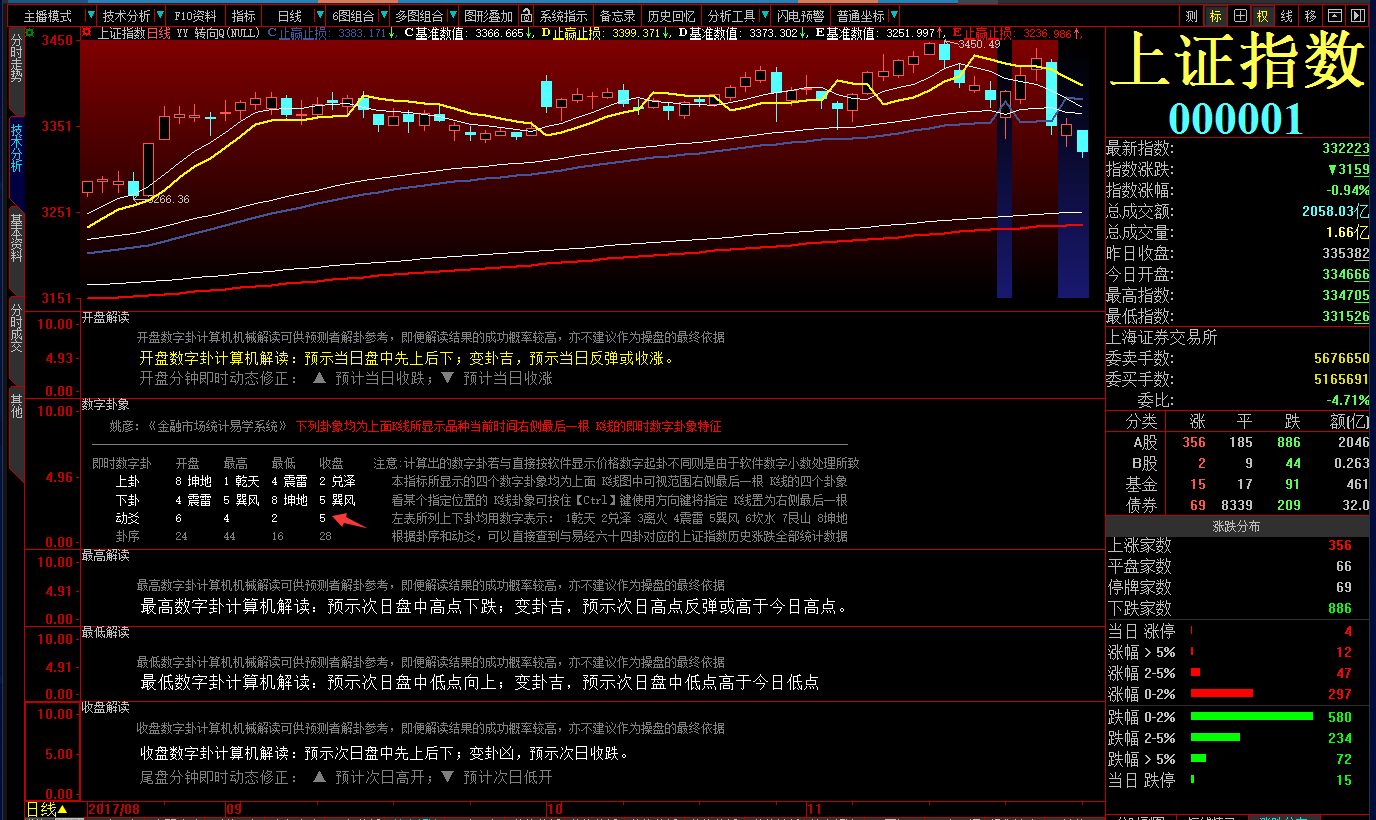Image resolution: width=1376 pixels, height=820 pixels.
Task: Open 历史回忆 from the toolbar
Action: tap(672, 16)
